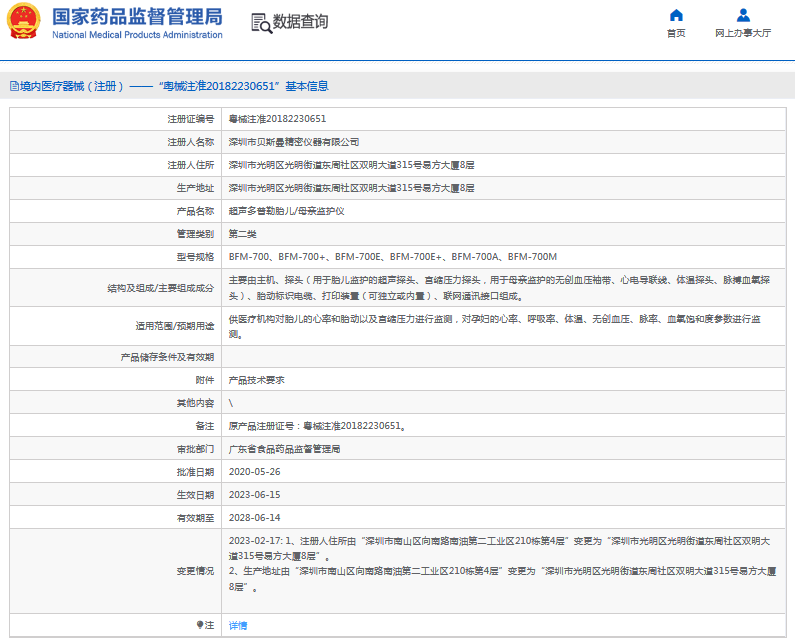This screenshot has width=795, height=640.
Task: Click the 附件 row label
Action: (205, 380)
